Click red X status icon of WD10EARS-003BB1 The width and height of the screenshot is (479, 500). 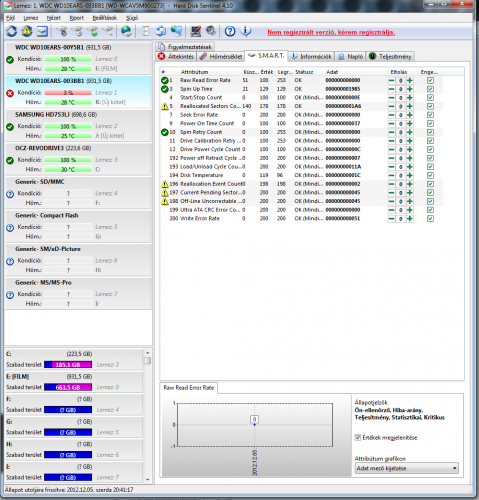point(10,93)
